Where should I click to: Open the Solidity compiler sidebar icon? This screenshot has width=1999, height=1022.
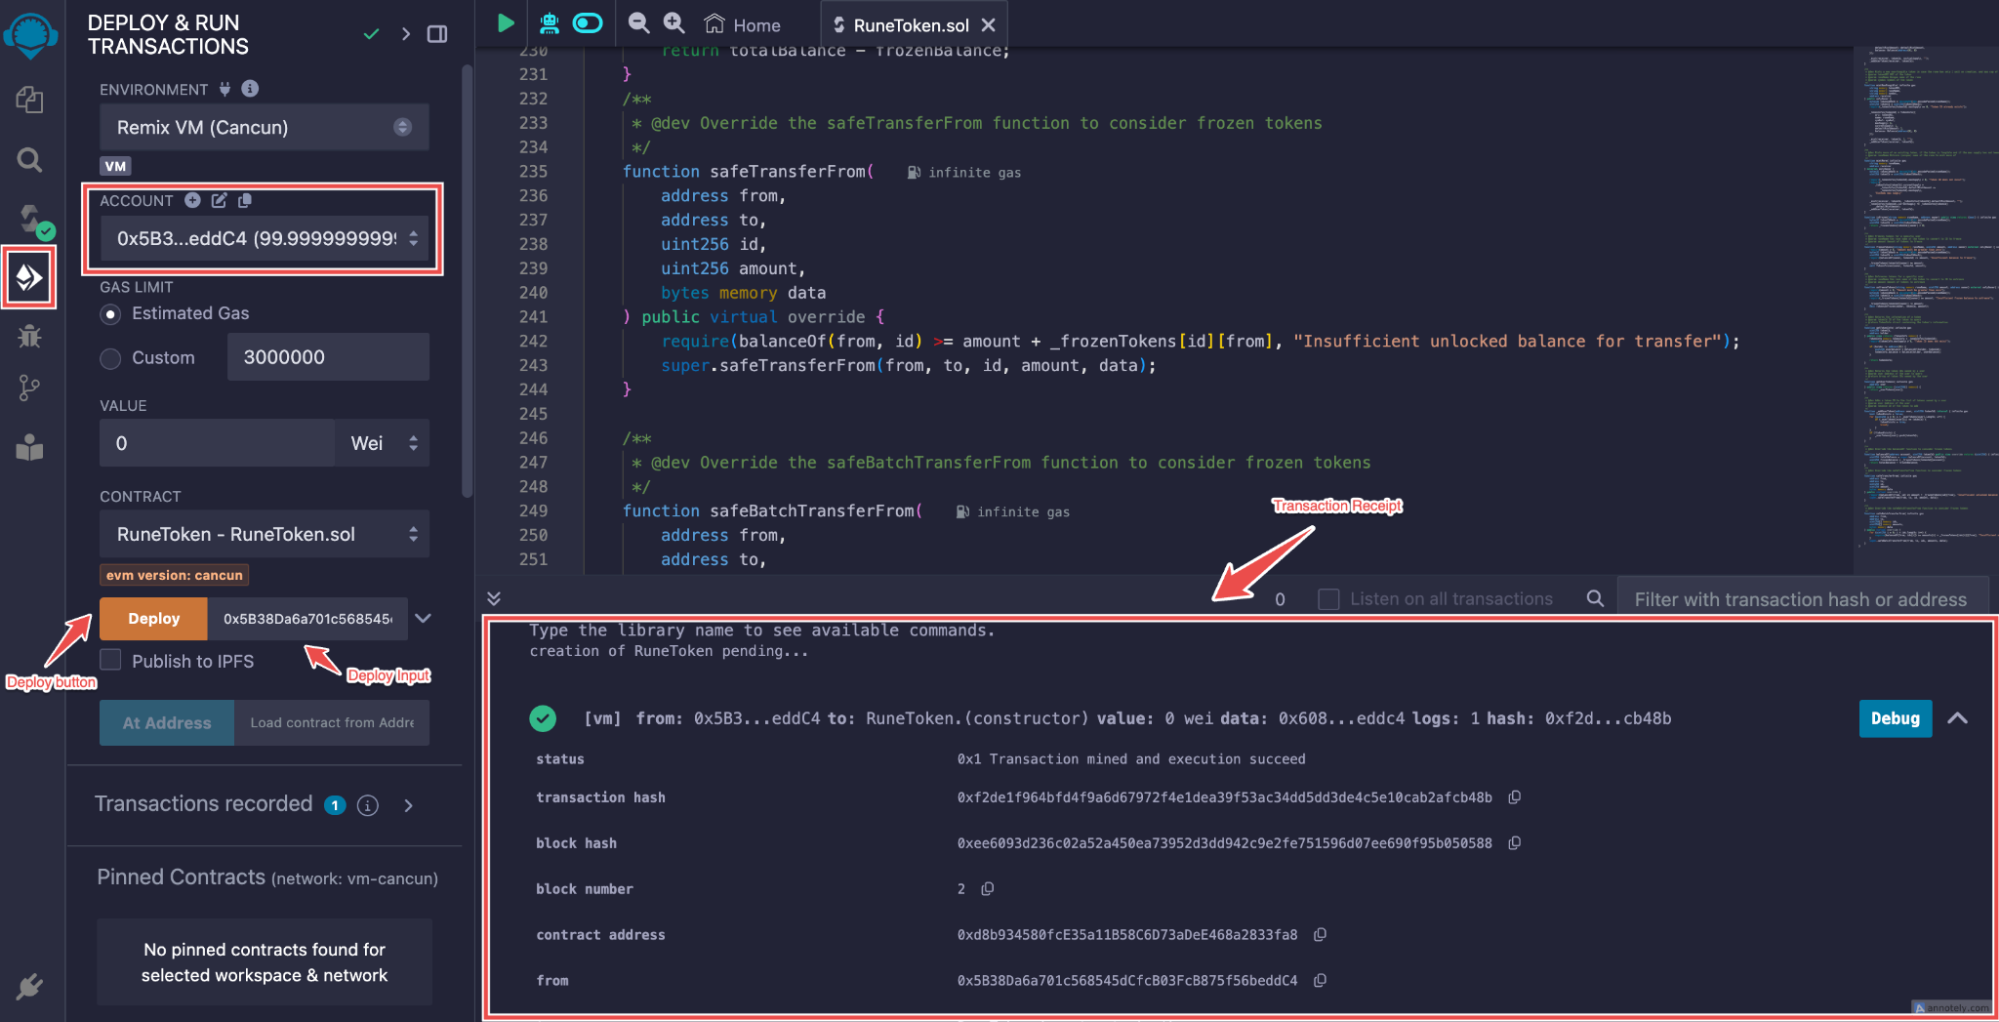(30, 219)
